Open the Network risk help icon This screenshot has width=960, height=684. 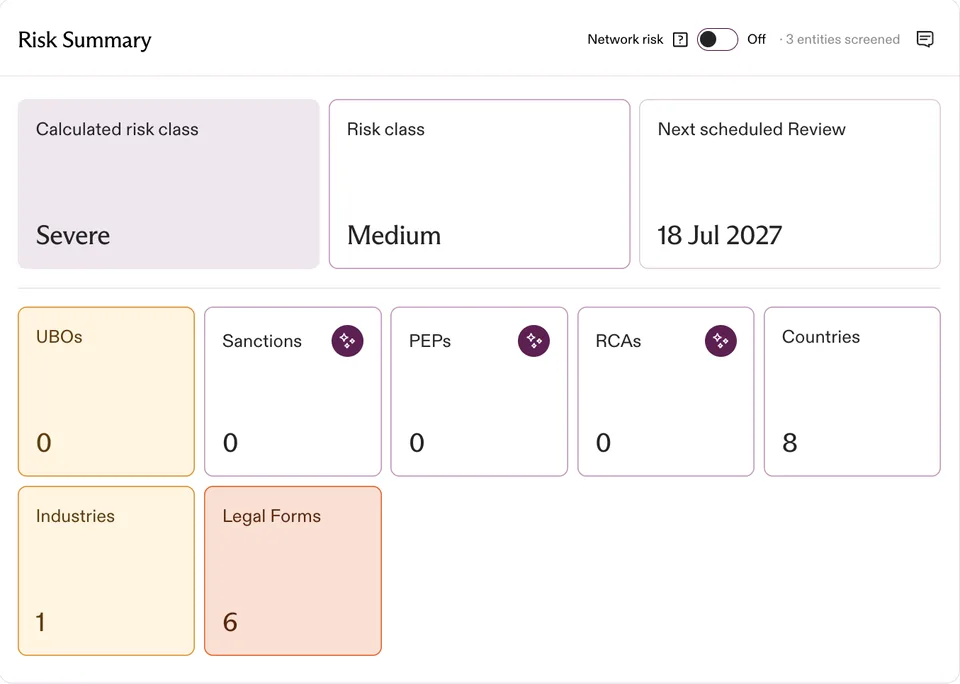coord(680,40)
